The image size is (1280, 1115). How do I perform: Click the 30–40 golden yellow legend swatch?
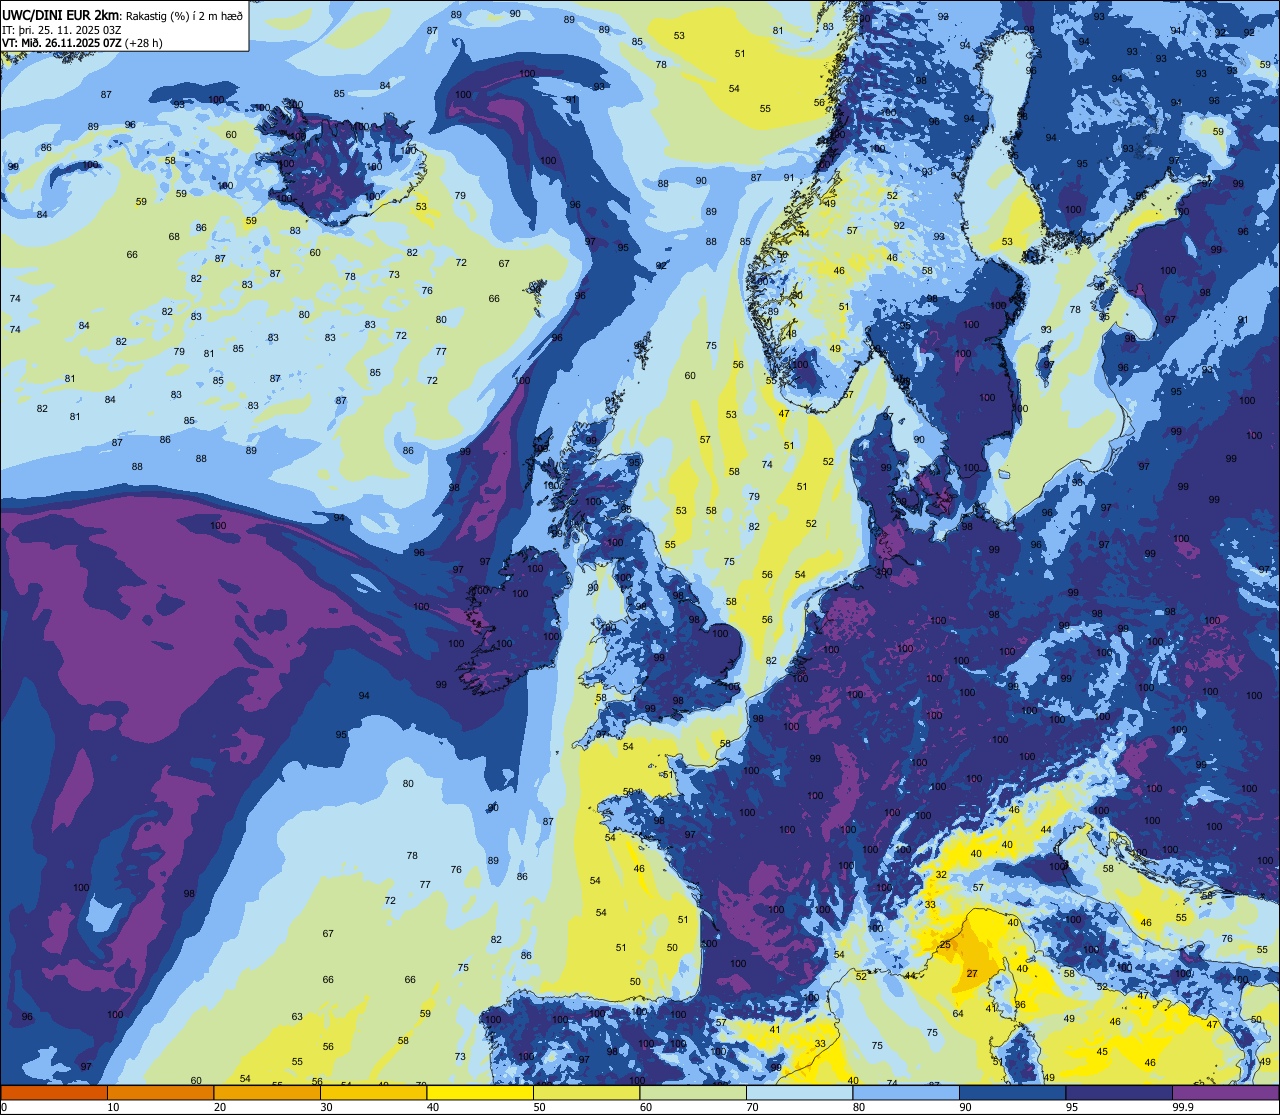373,1092
